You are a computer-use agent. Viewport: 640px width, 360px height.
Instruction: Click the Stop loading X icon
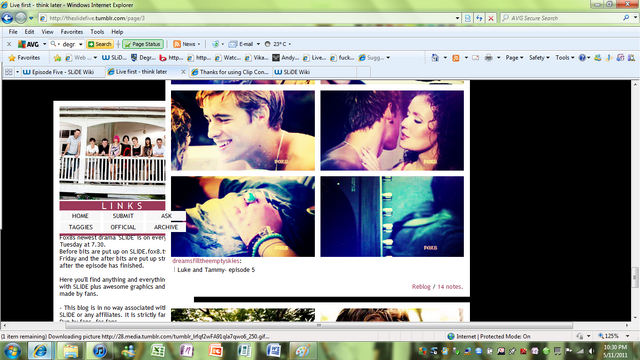[491, 18]
